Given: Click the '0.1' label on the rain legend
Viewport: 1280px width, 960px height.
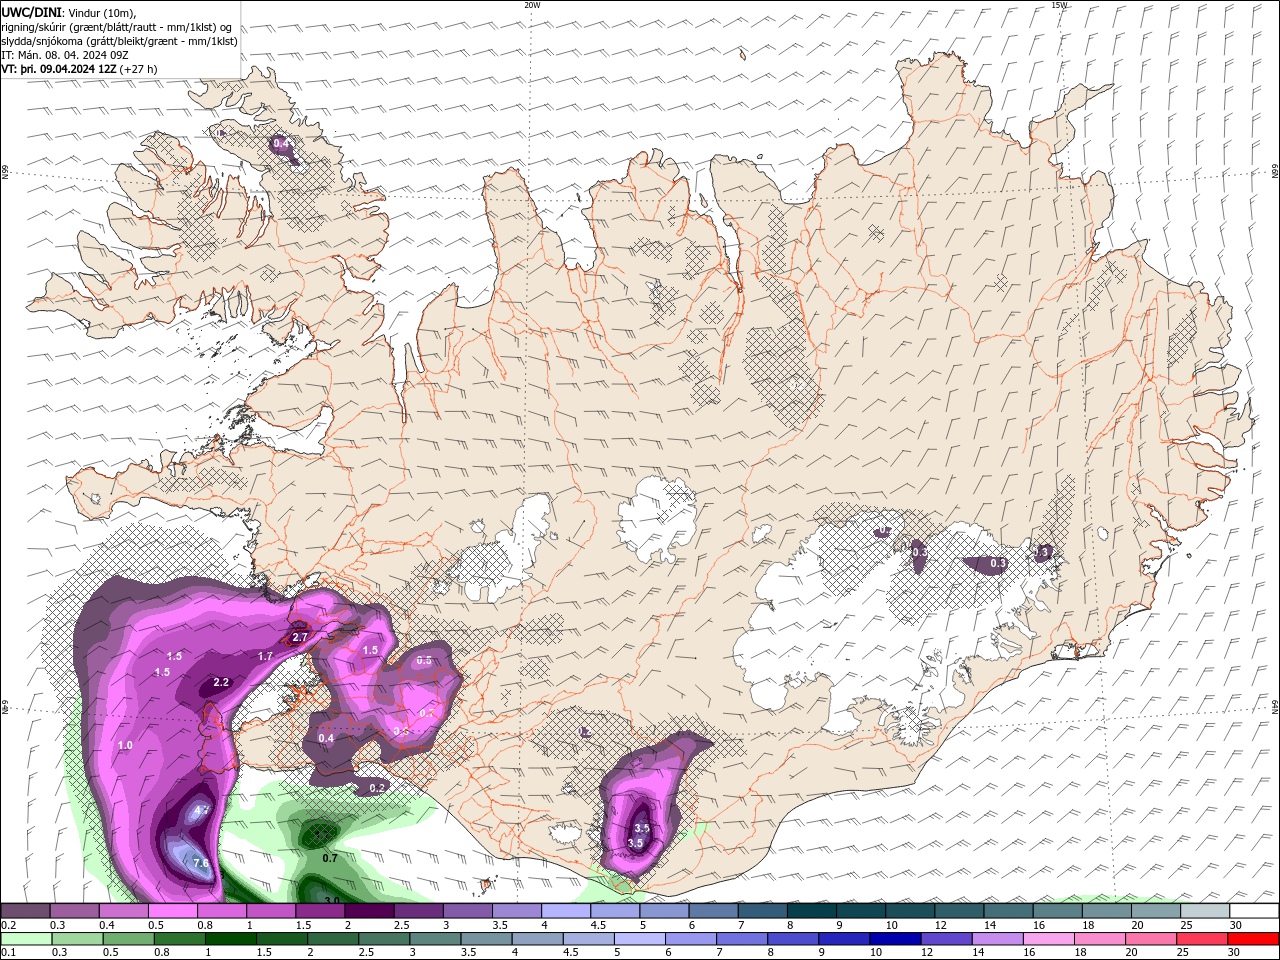Looking at the screenshot, I should pyautogui.click(x=8, y=953).
